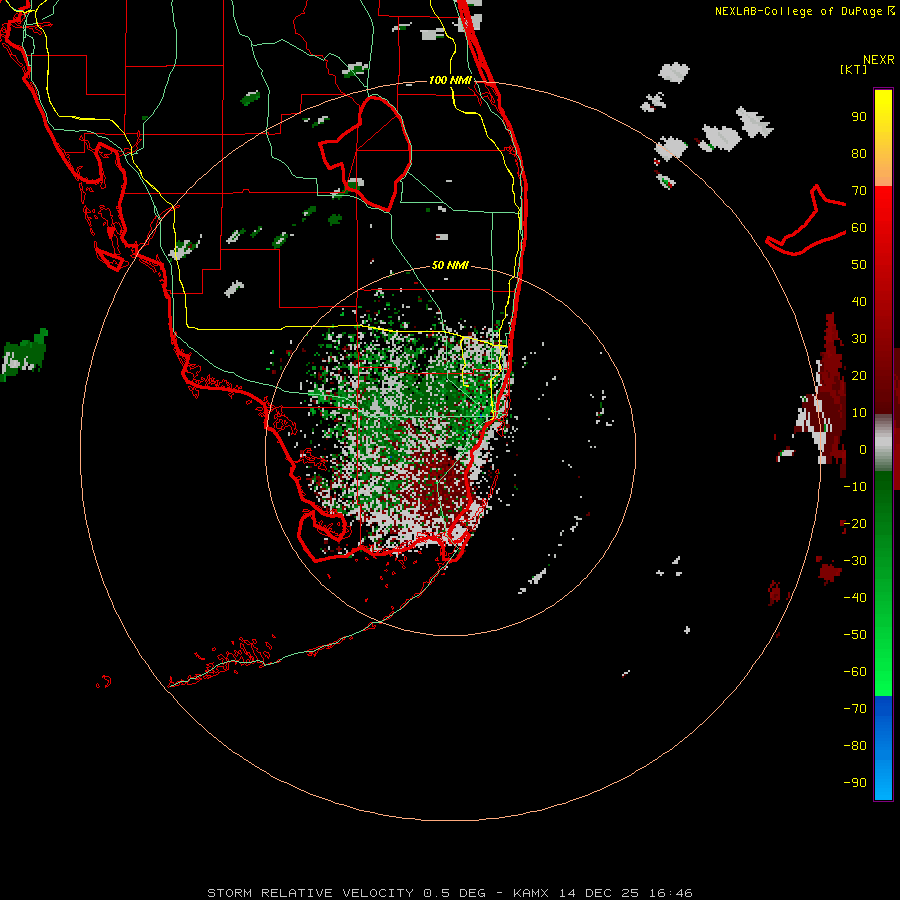The width and height of the screenshot is (900, 900).
Task: Click the tall dark red echo band far east
Action: 832,390
